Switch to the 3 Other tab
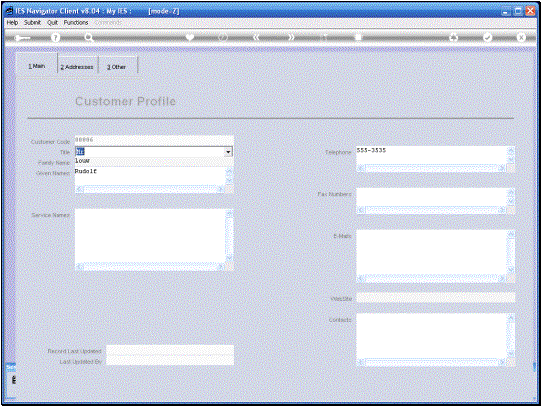 click(117, 67)
